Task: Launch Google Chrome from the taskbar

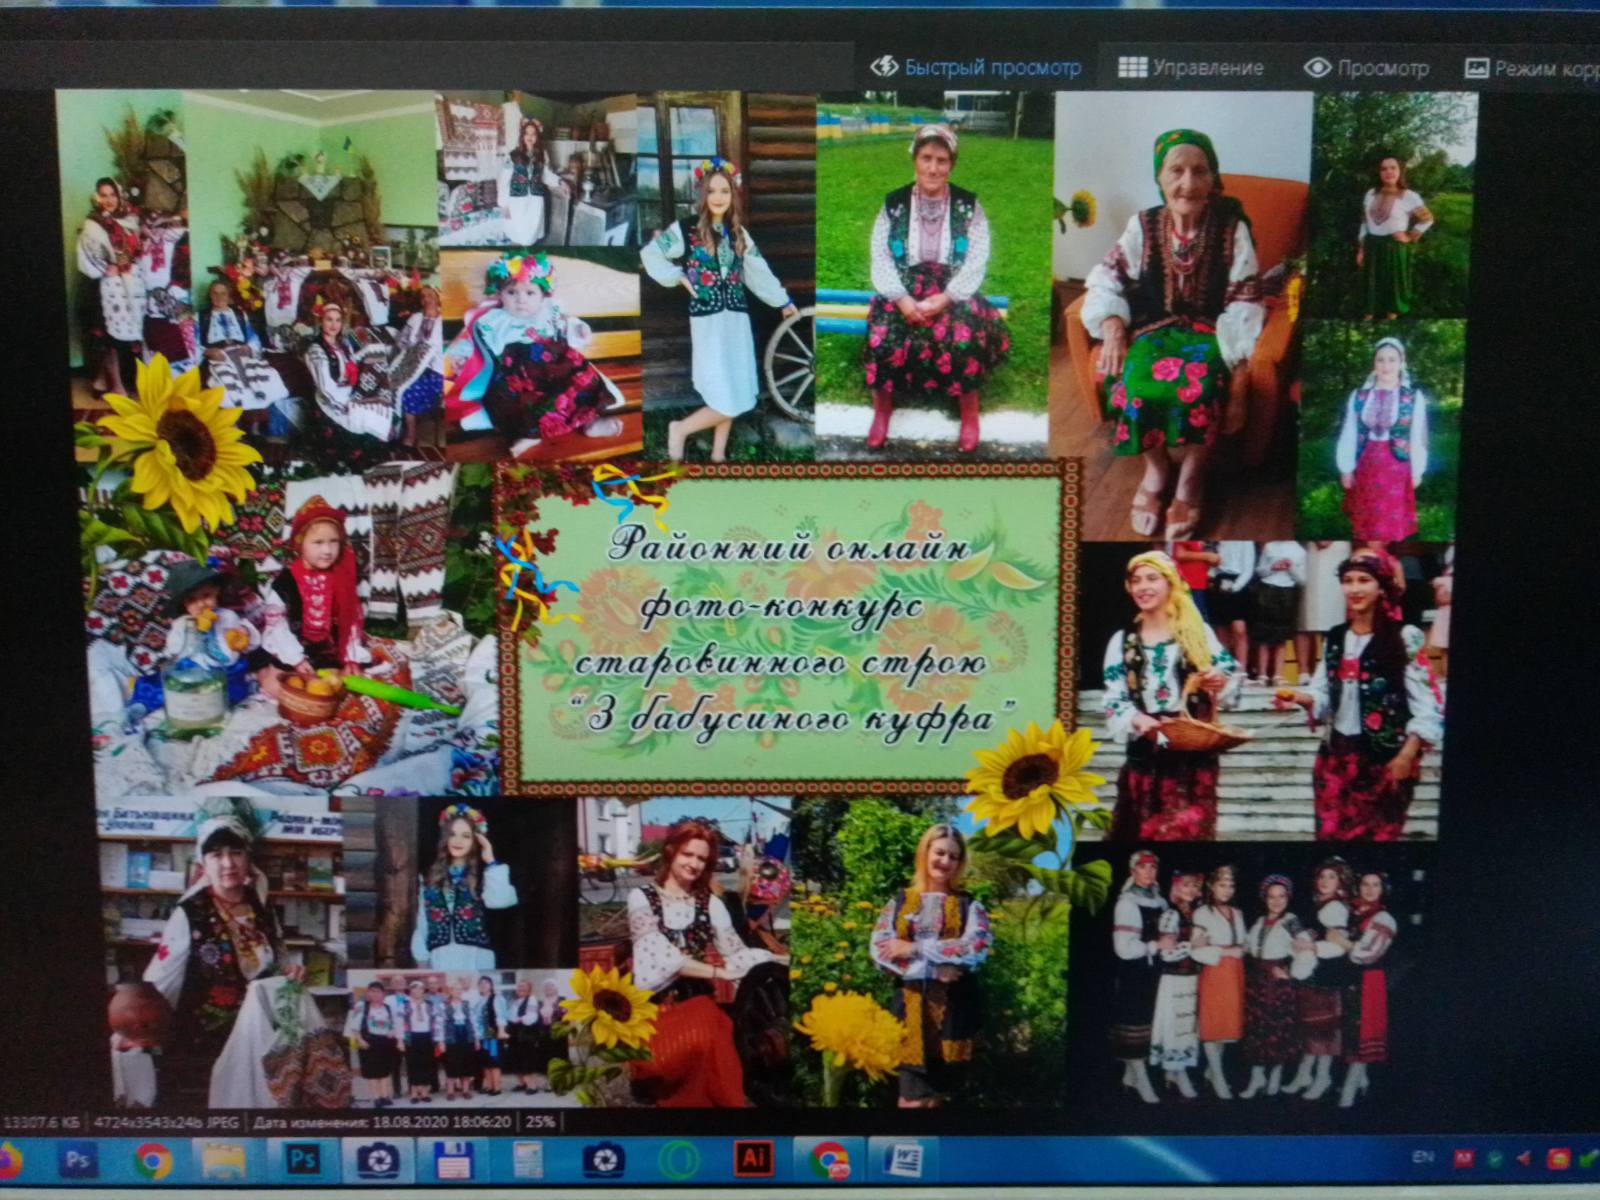Action: [x=152, y=1161]
